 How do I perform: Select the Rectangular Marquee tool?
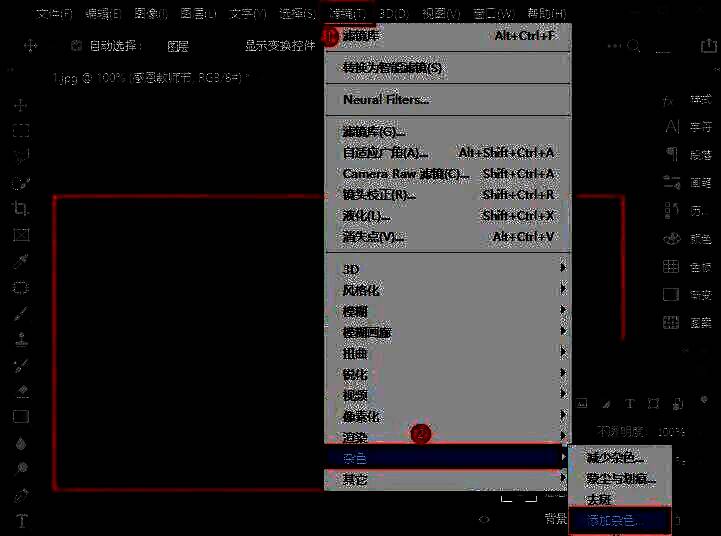[21, 131]
